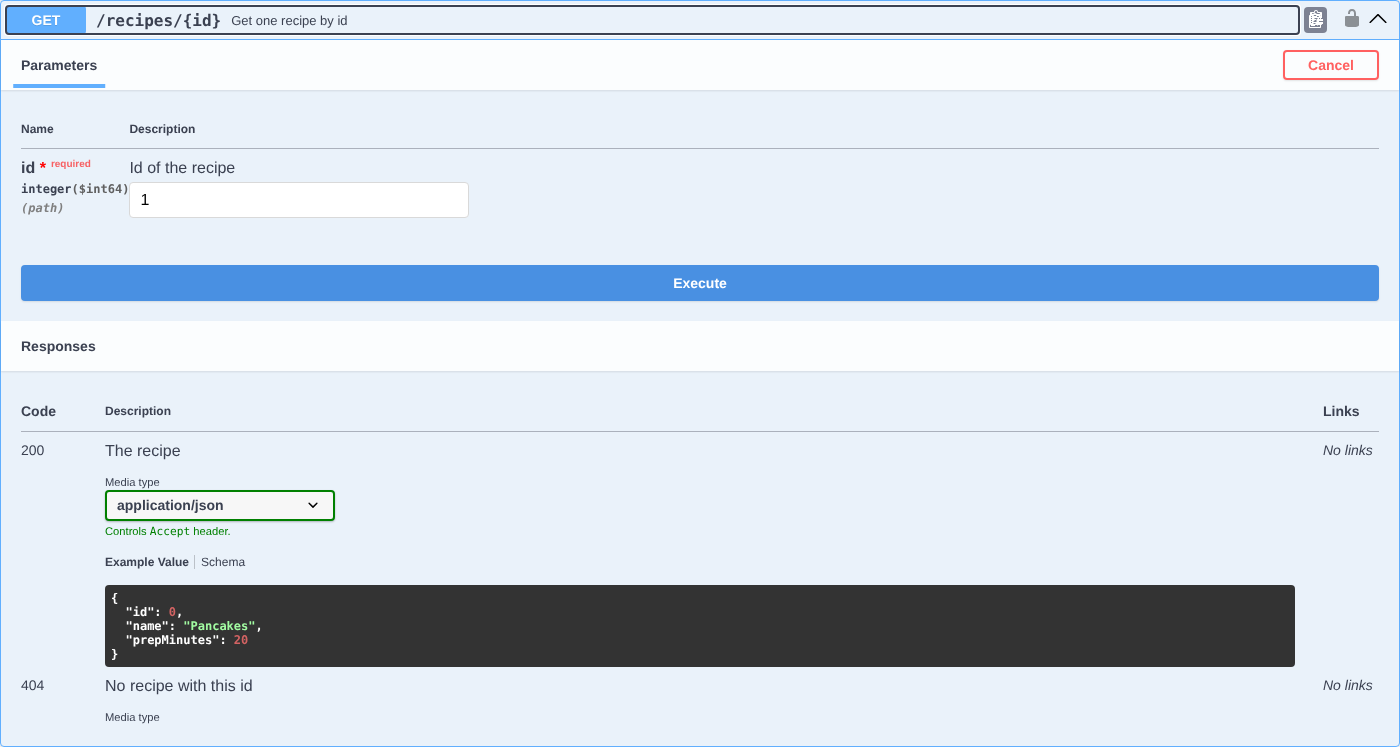This screenshot has height=747, width=1400.
Task: Click 'No links' in the 200 row
Action: coord(1348,451)
